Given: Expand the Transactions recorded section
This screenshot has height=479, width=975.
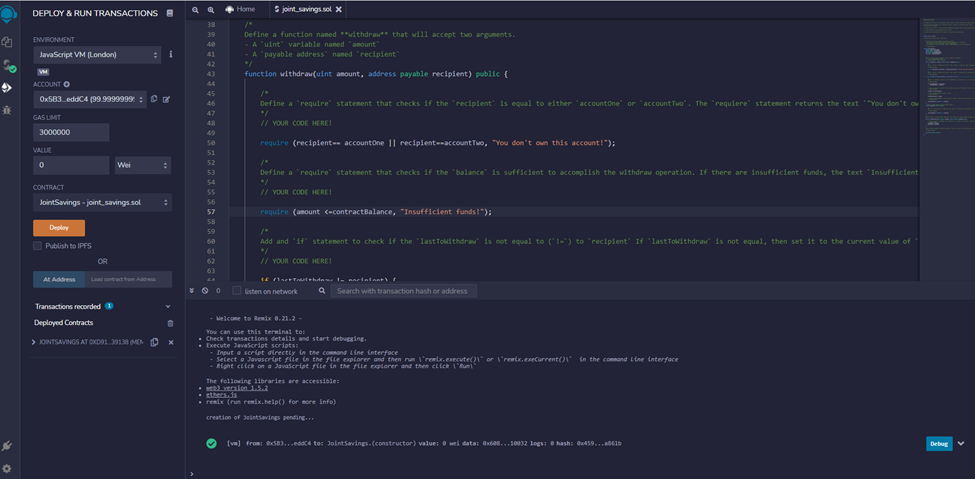Looking at the screenshot, I should point(167,307).
